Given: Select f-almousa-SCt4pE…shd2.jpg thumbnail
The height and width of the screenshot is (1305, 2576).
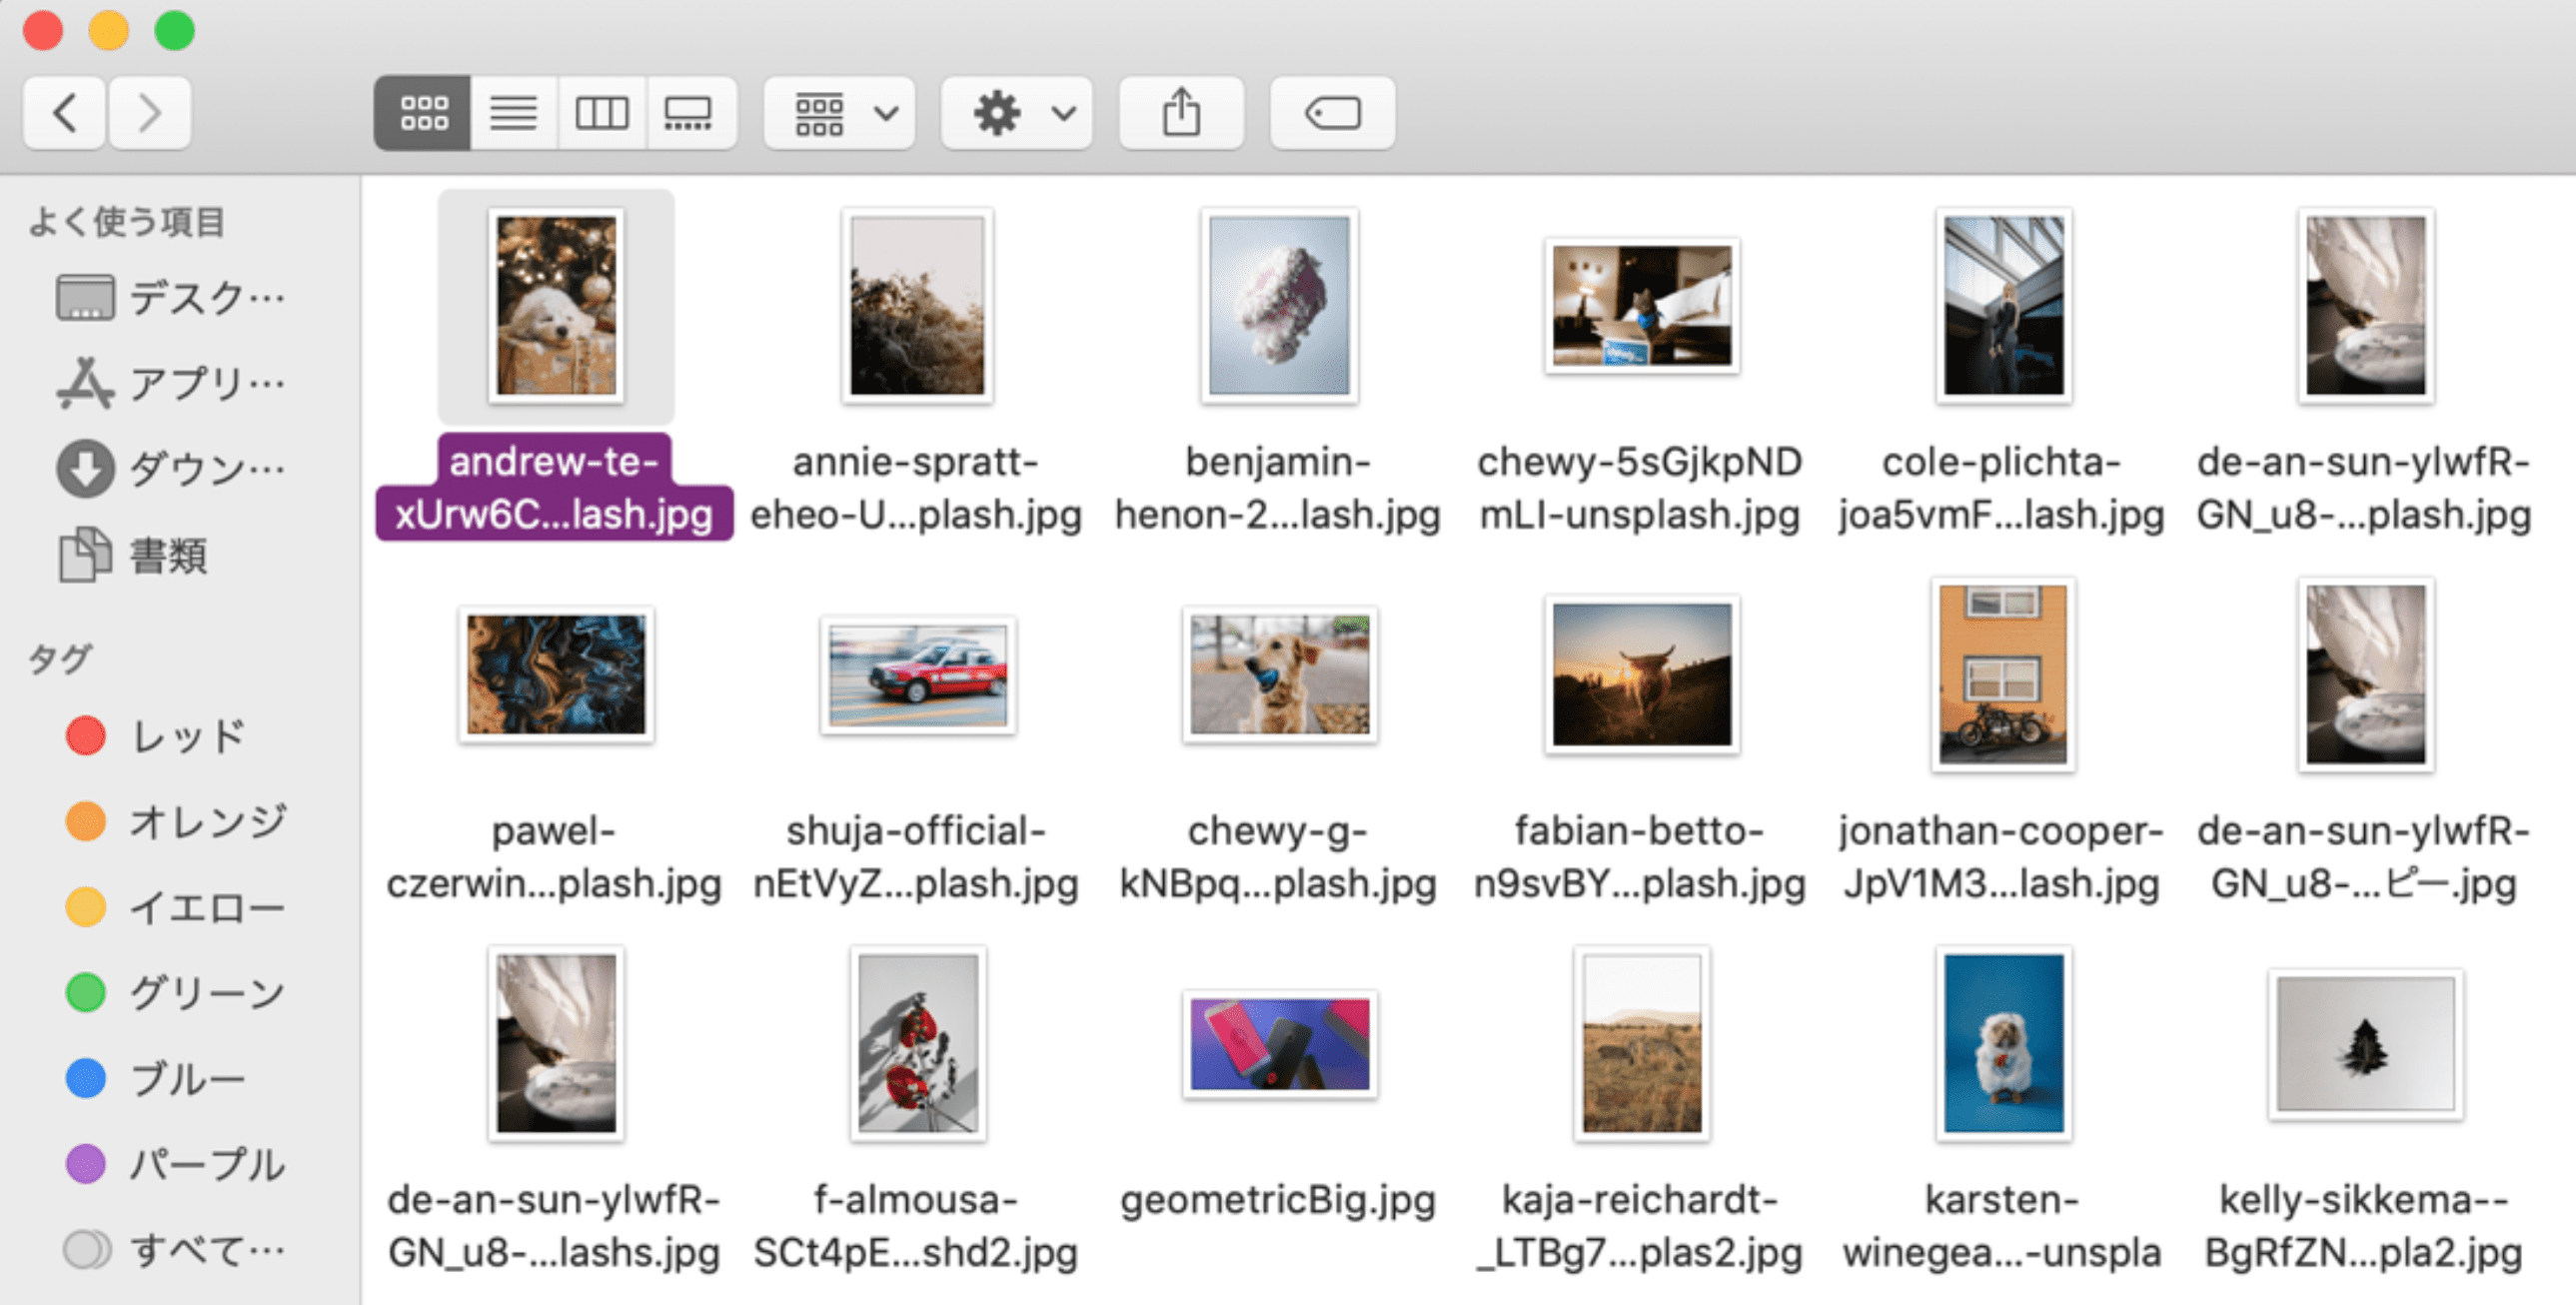Looking at the screenshot, I should click(917, 1044).
